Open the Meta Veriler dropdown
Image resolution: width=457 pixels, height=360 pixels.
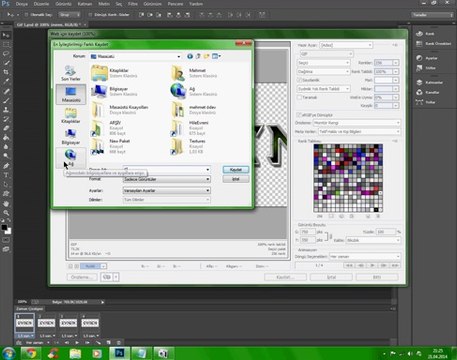point(359,132)
